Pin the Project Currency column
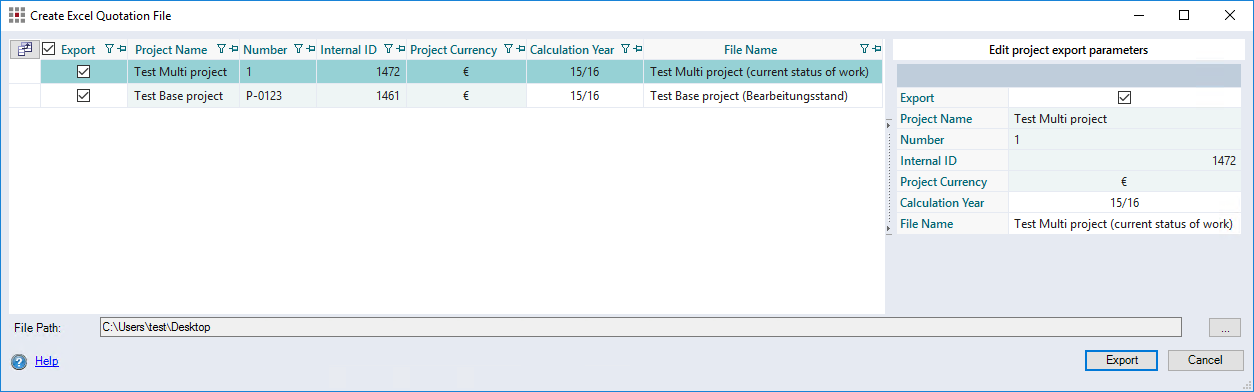This screenshot has width=1254, height=392. click(521, 49)
